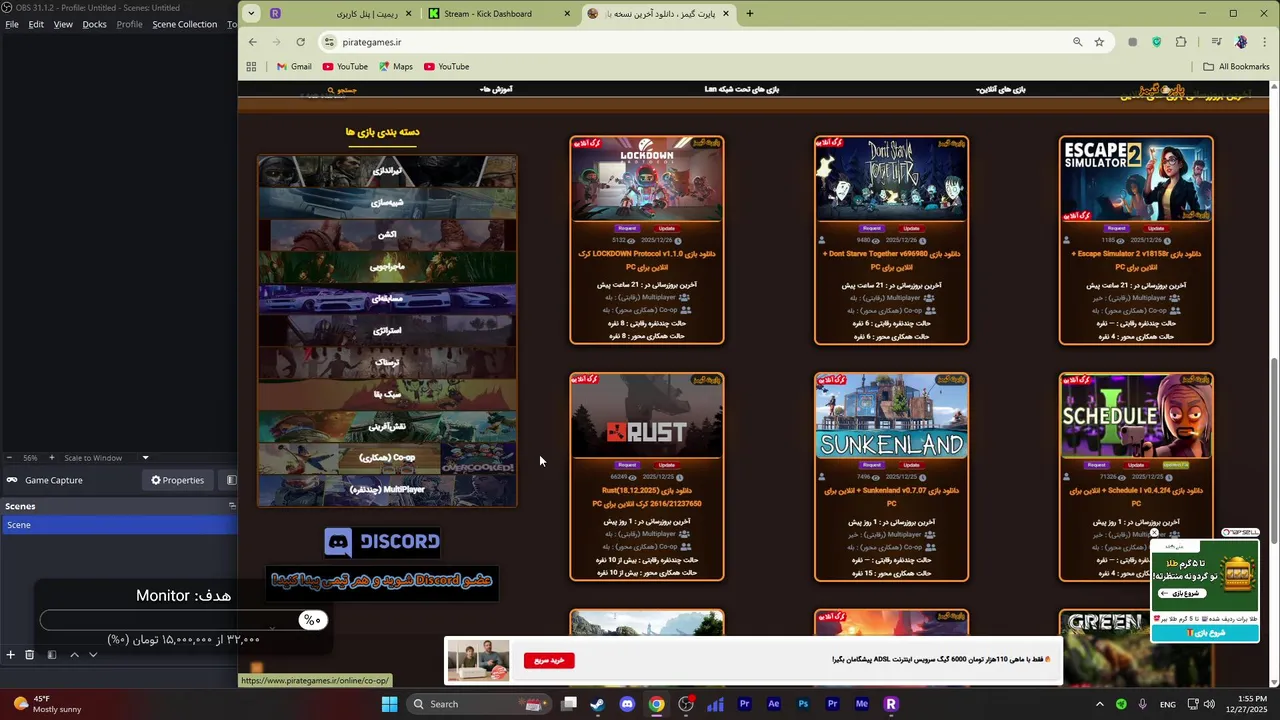Move scene up with the up arrow
The image size is (1280, 720).
click(x=74, y=655)
